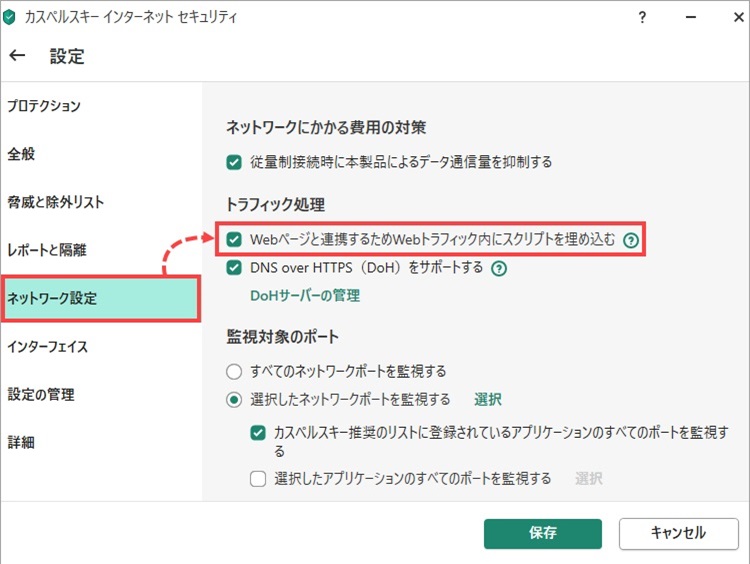Toggle 従量制接続時 data usage limit checkbox
Viewport: 750px width, 564px height.
(234, 162)
